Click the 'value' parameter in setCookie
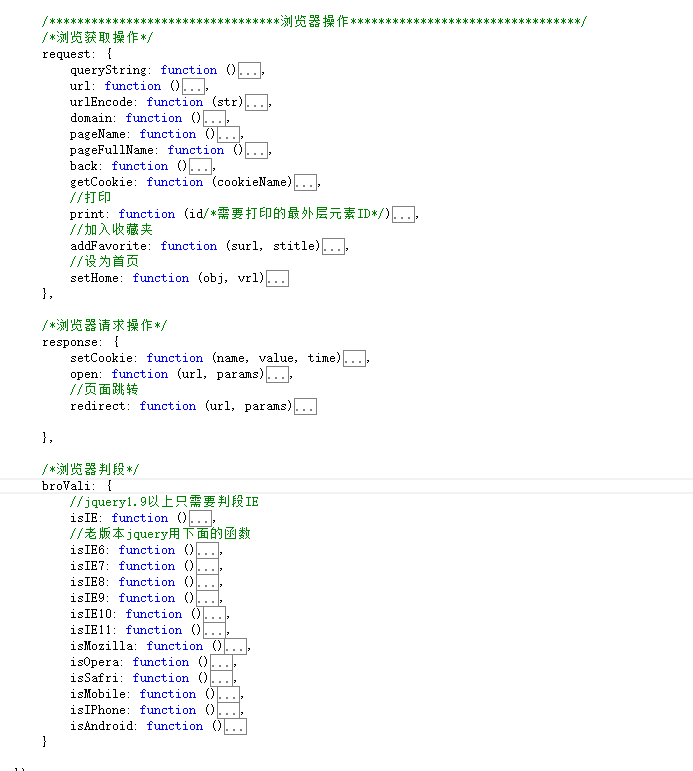 tap(276, 358)
